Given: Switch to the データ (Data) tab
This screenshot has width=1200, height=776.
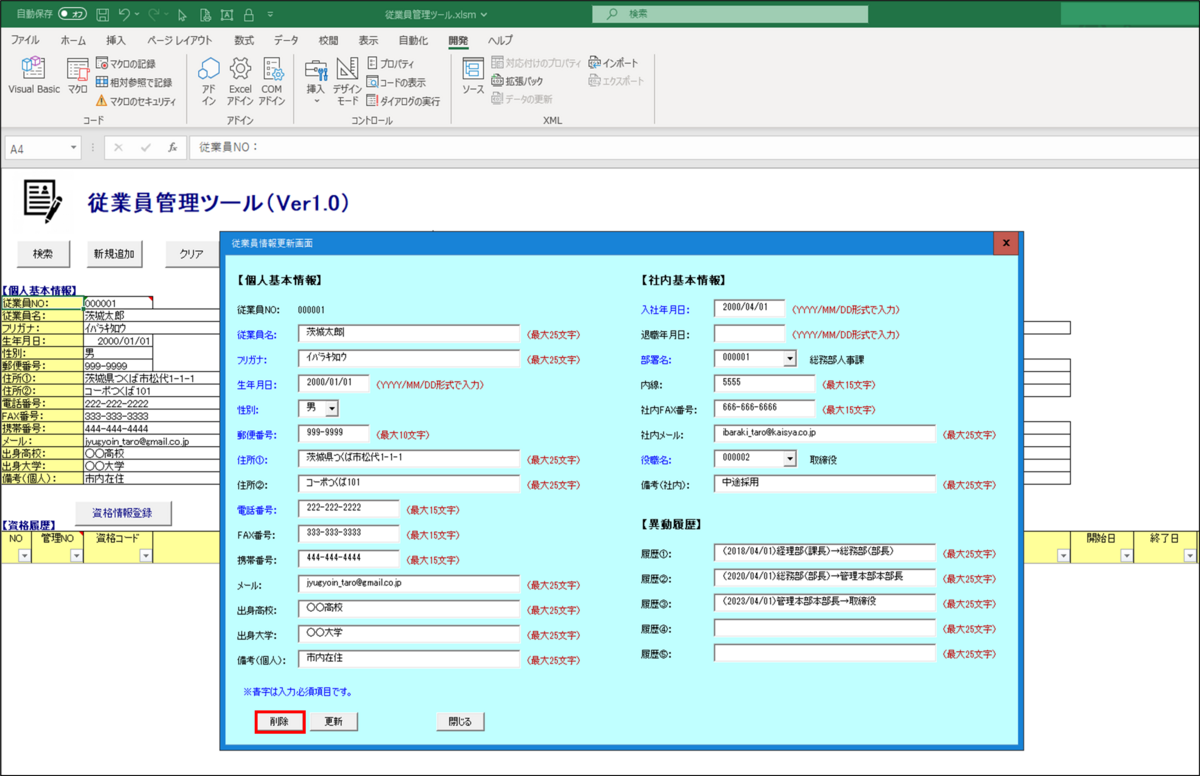Looking at the screenshot, I should [x=286, y=40].
